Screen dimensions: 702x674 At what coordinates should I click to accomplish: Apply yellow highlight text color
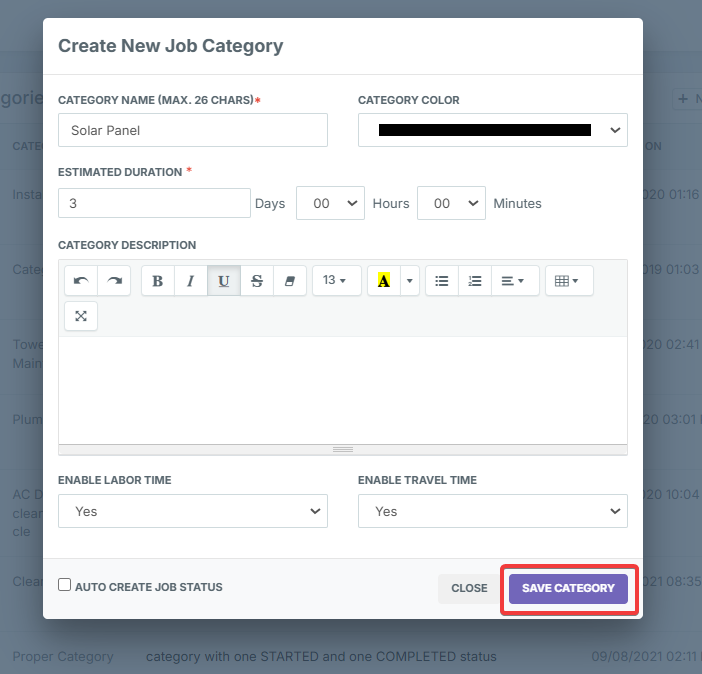pyautogui.click(x=384, y=281)
